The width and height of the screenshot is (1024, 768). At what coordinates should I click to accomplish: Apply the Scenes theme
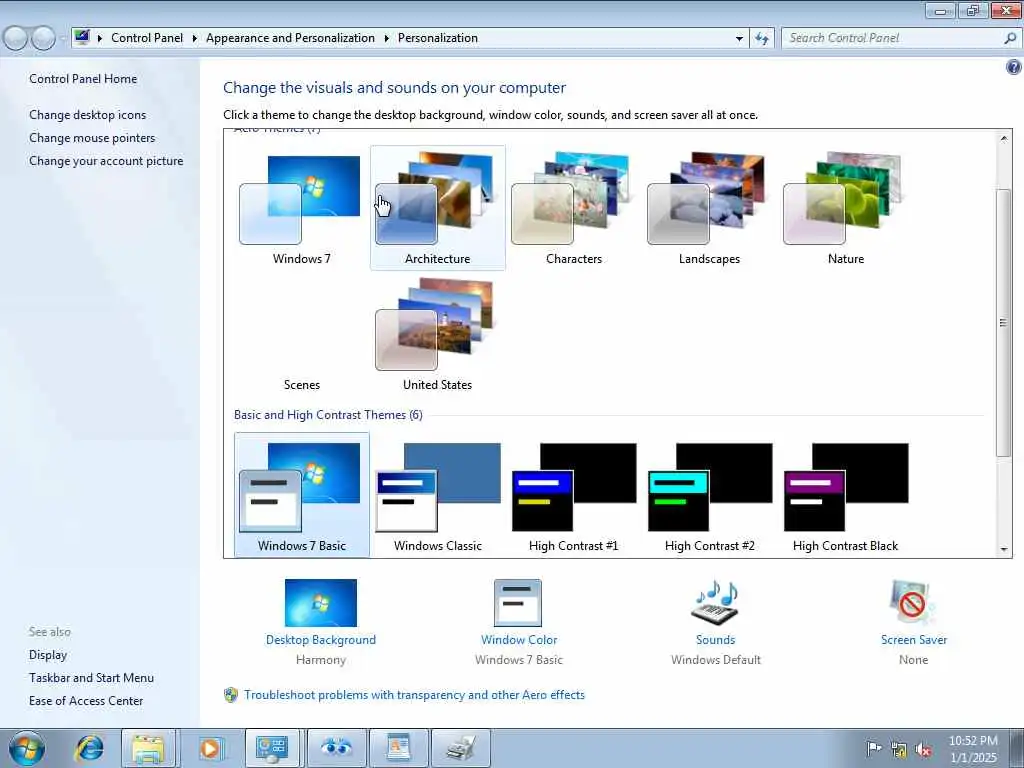tap(301, 334)
